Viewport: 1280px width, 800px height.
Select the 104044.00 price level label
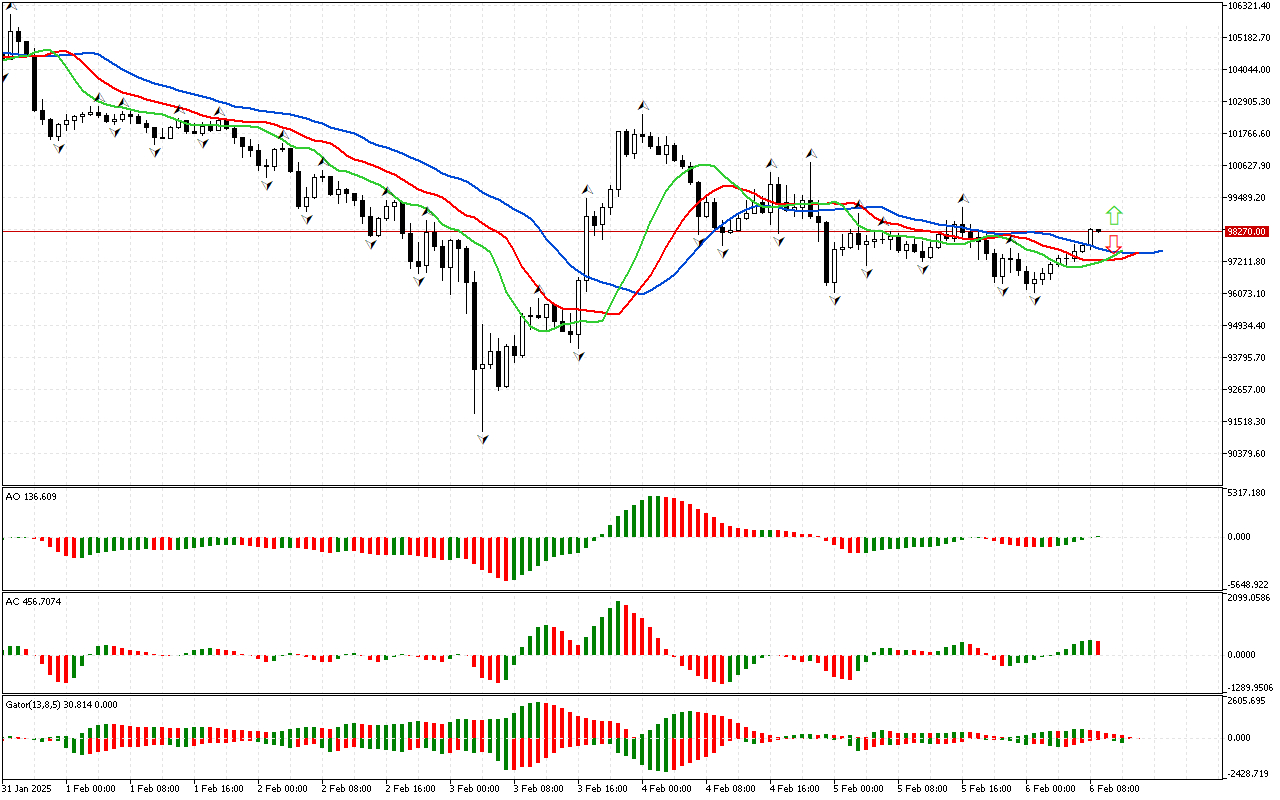[1249, 70]
